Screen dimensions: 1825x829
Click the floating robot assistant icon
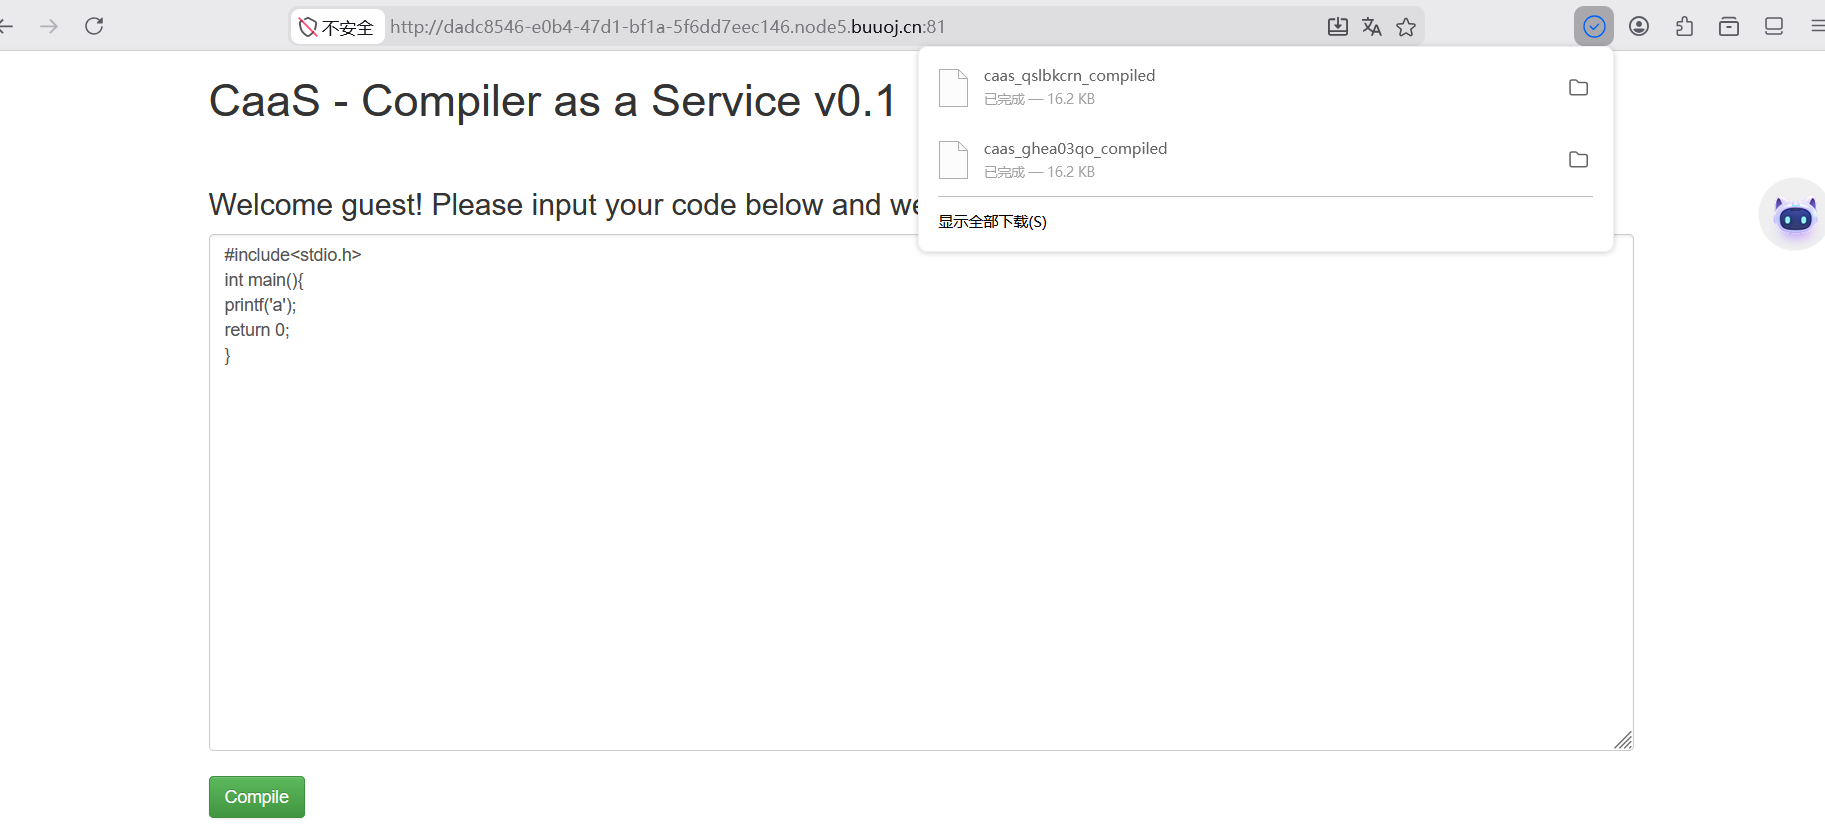(1794, 215)
